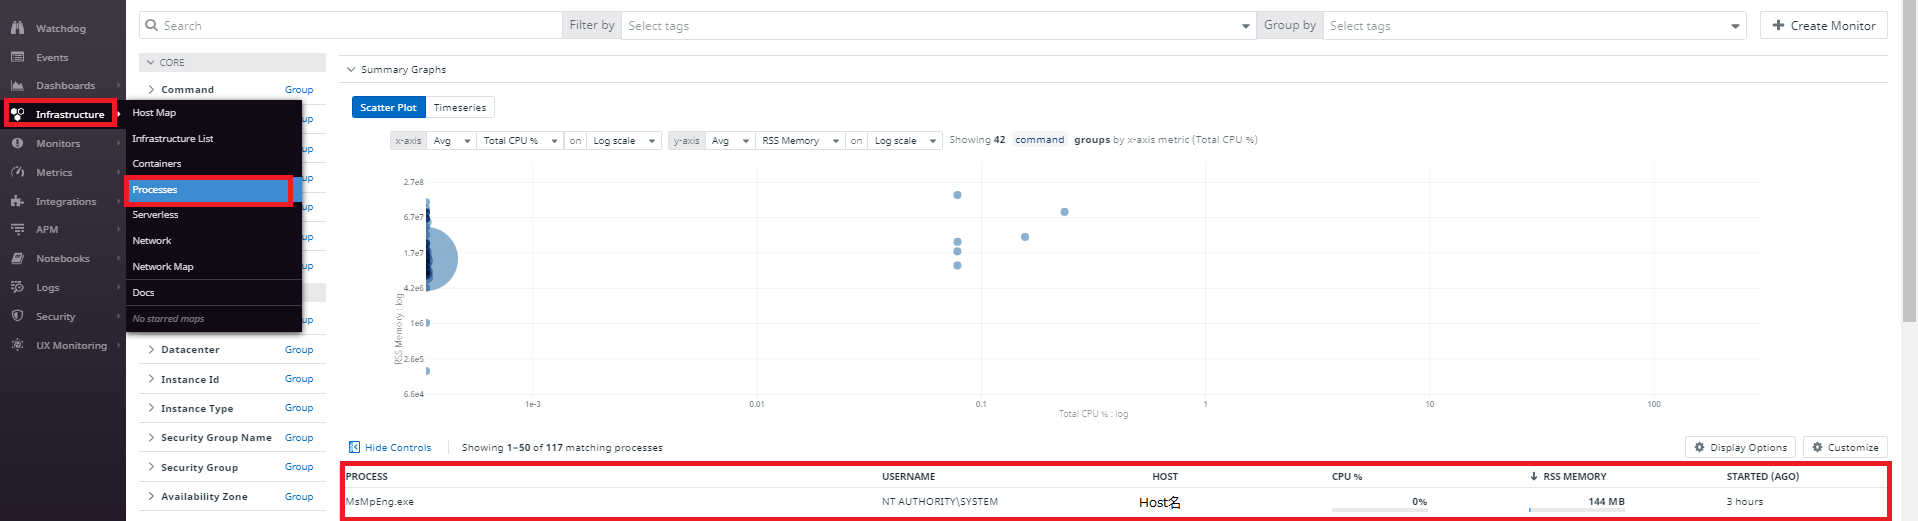
Task: Expand the Instance Id facet
Action: point(151,379)
